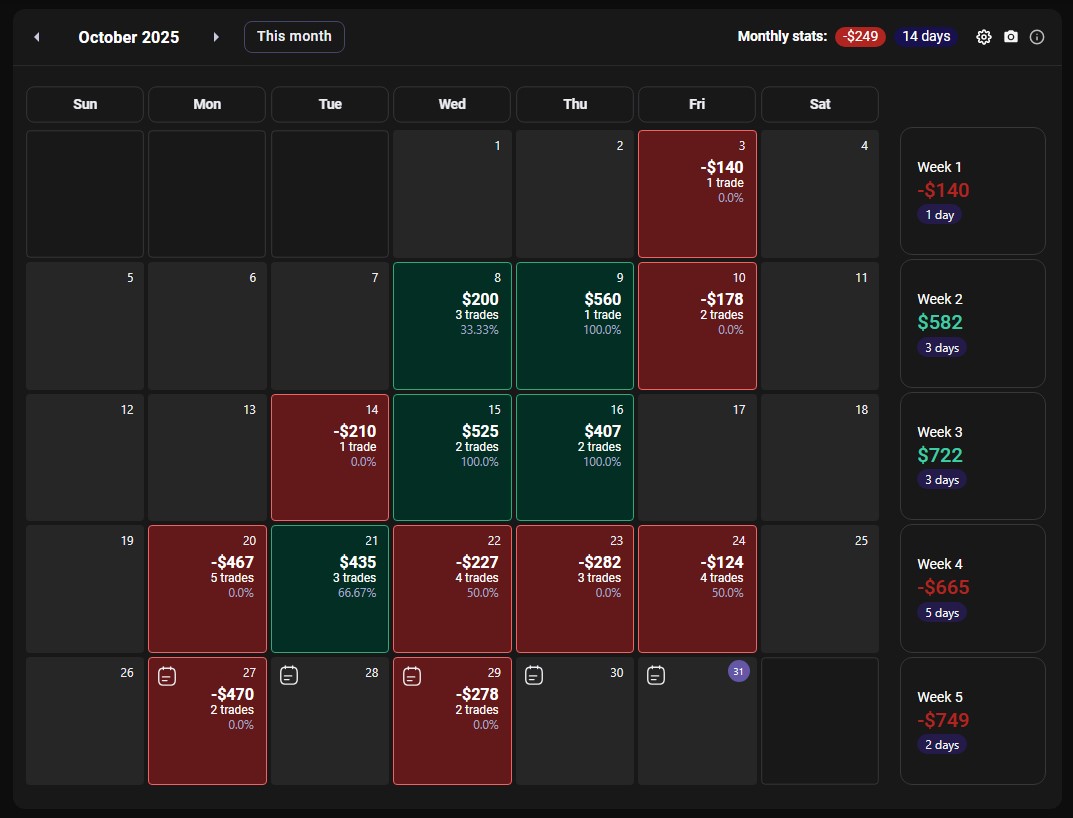The image size is (1073, 818).
Task: Select the October 2025 title
Action: tap(129, 38)
